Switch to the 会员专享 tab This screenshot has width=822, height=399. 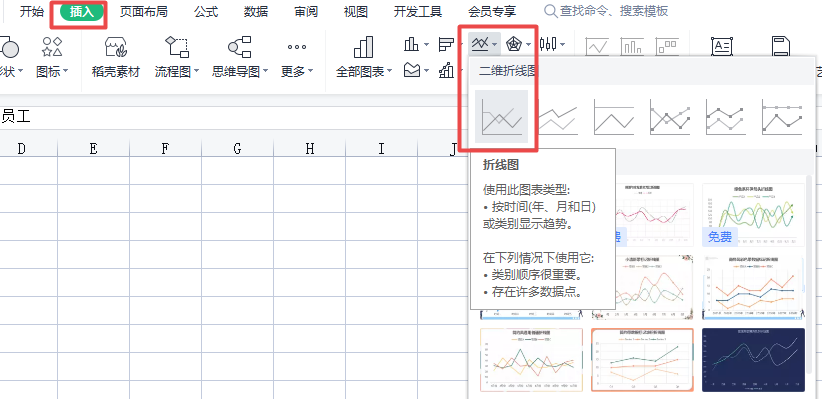tap(492, 12)
